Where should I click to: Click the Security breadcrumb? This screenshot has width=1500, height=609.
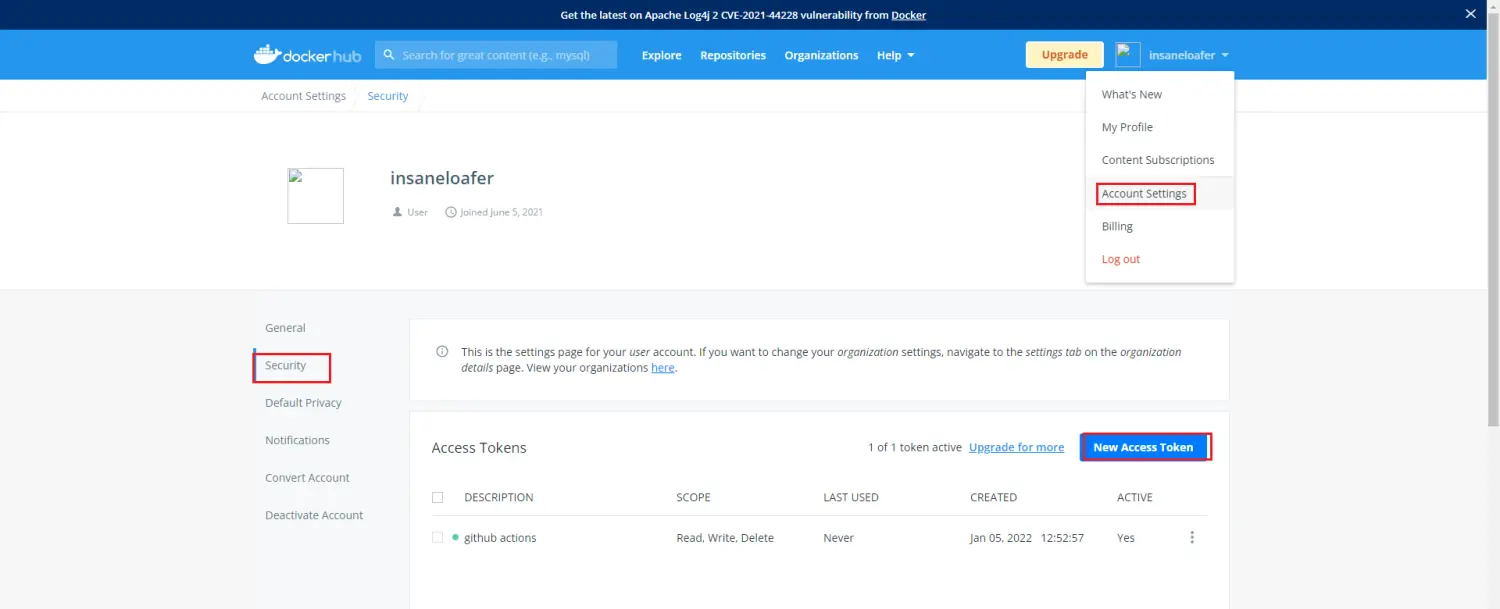(388, 96)
